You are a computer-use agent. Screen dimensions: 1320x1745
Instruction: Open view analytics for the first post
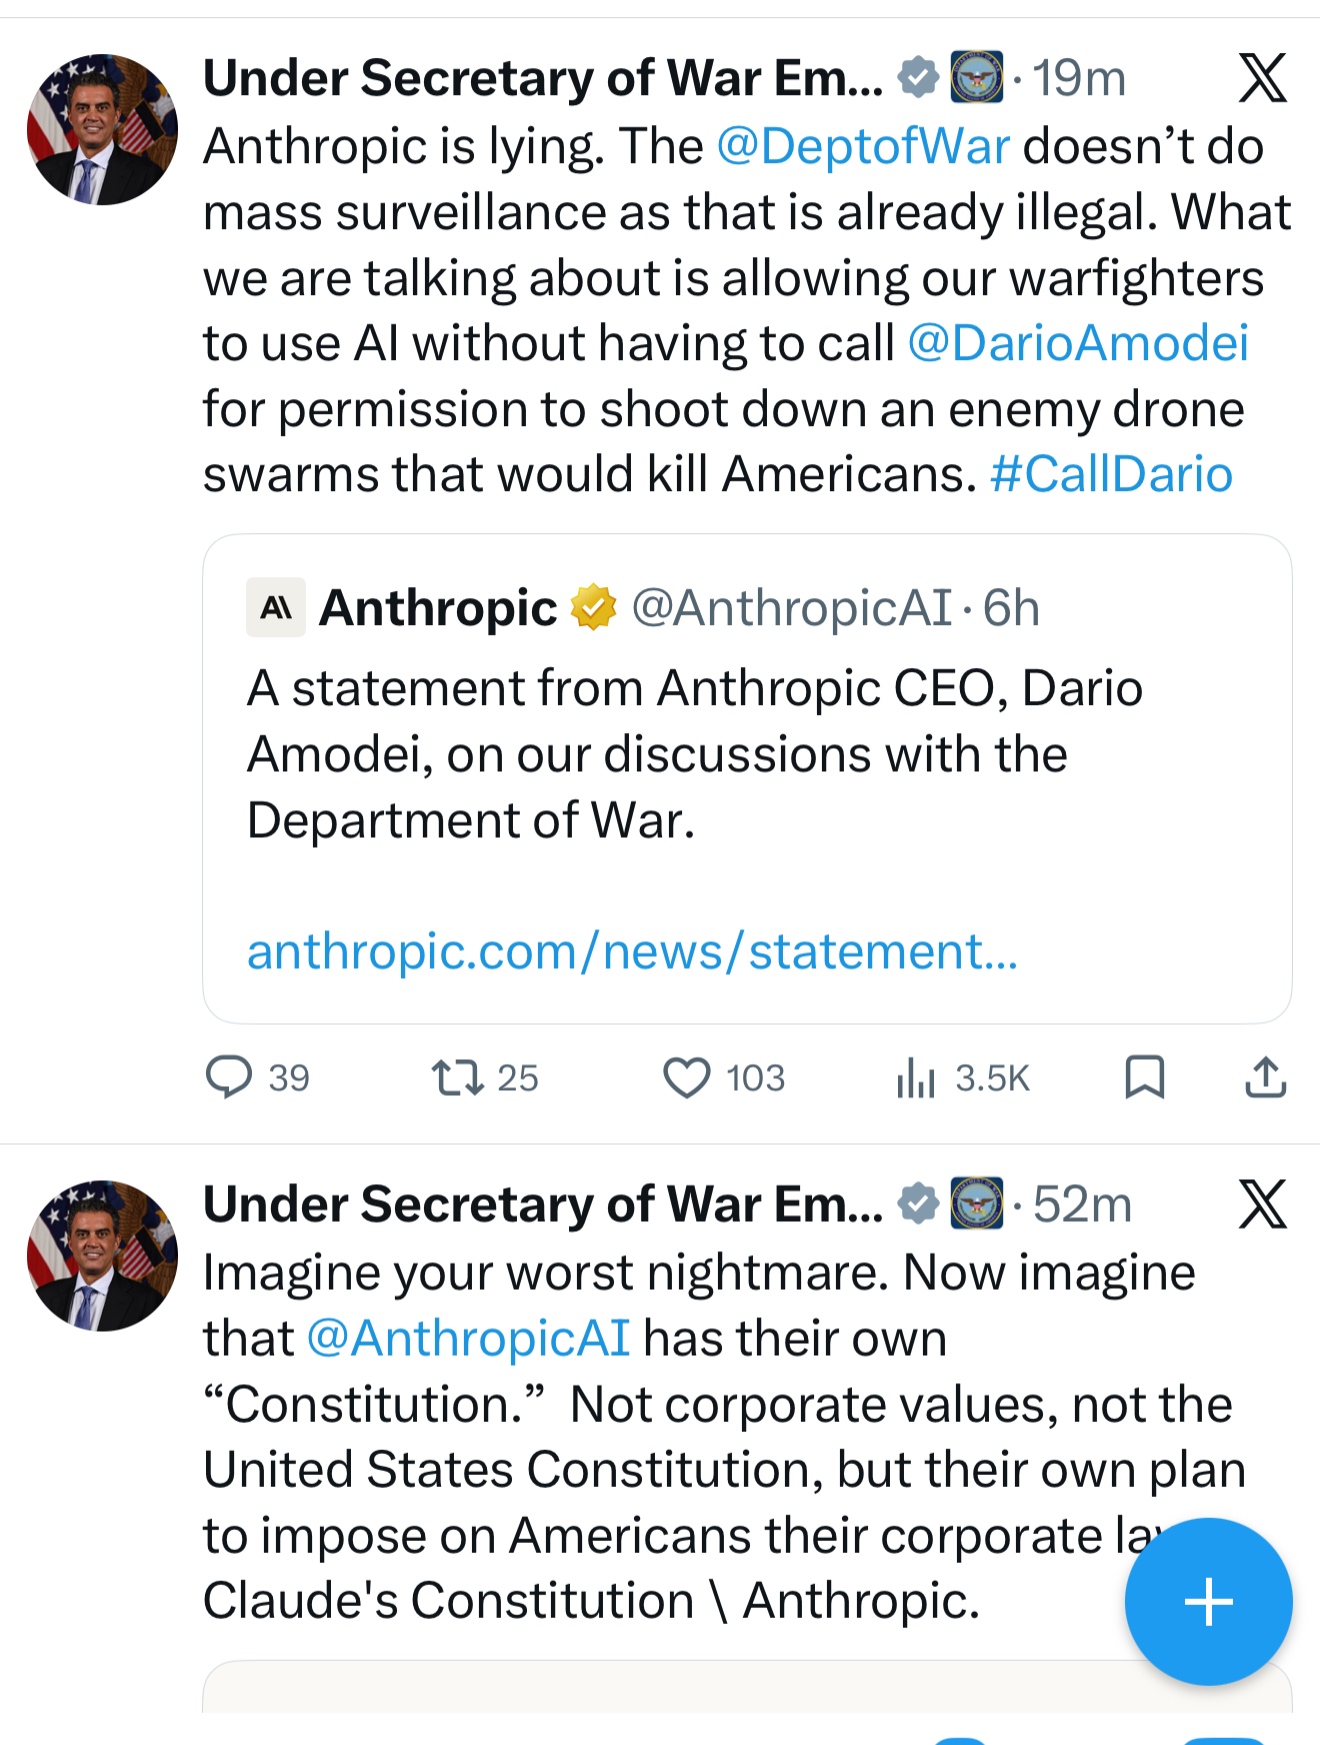(916, 1078)
